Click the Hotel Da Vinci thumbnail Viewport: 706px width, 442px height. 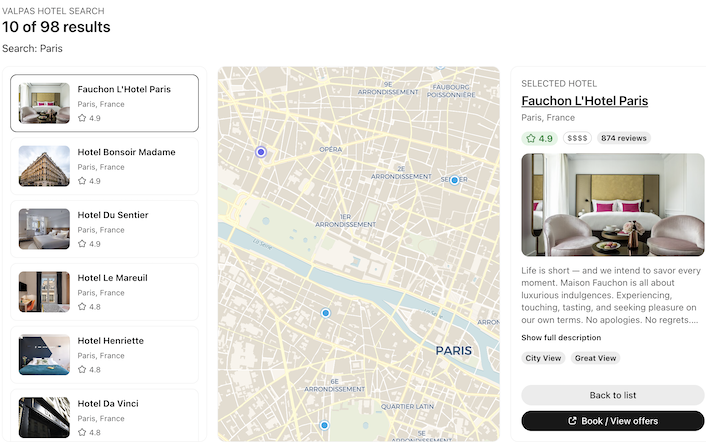[x=44, y=417]
